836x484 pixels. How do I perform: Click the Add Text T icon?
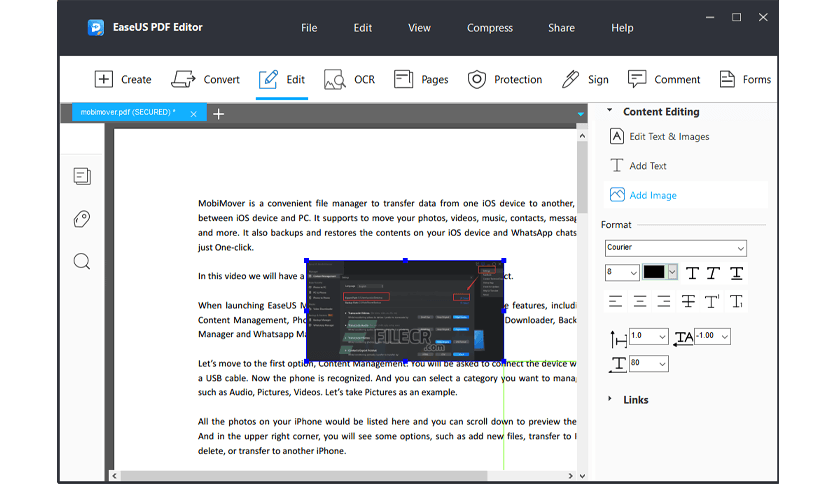pos(617,166)
